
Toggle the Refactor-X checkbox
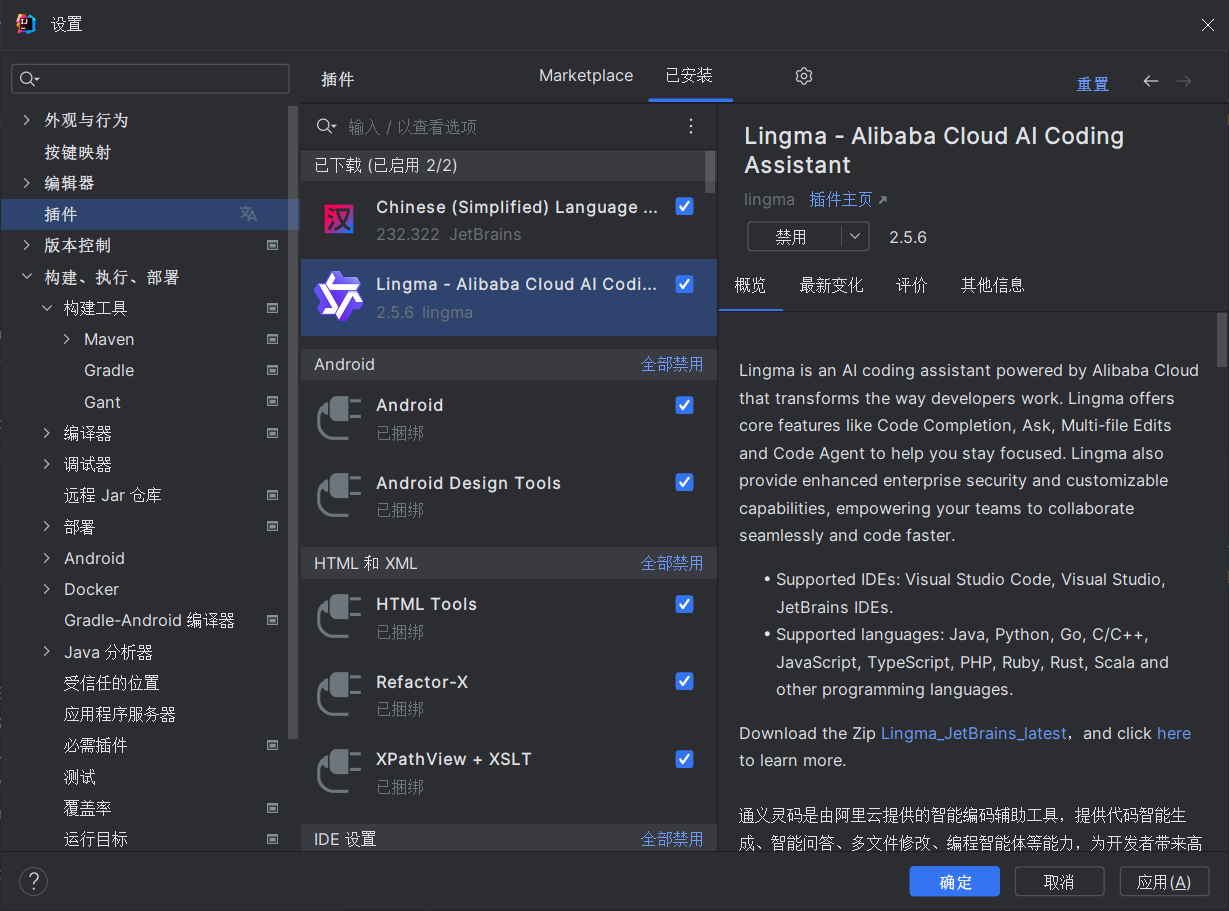pos(684,681)
